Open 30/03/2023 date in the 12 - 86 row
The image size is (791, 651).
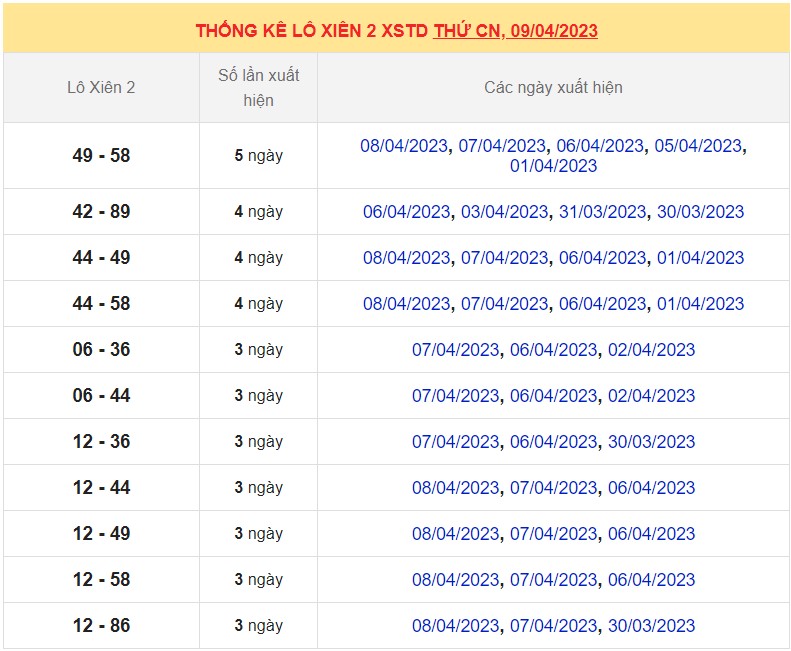pyautogui.click(x=651, y=626)
